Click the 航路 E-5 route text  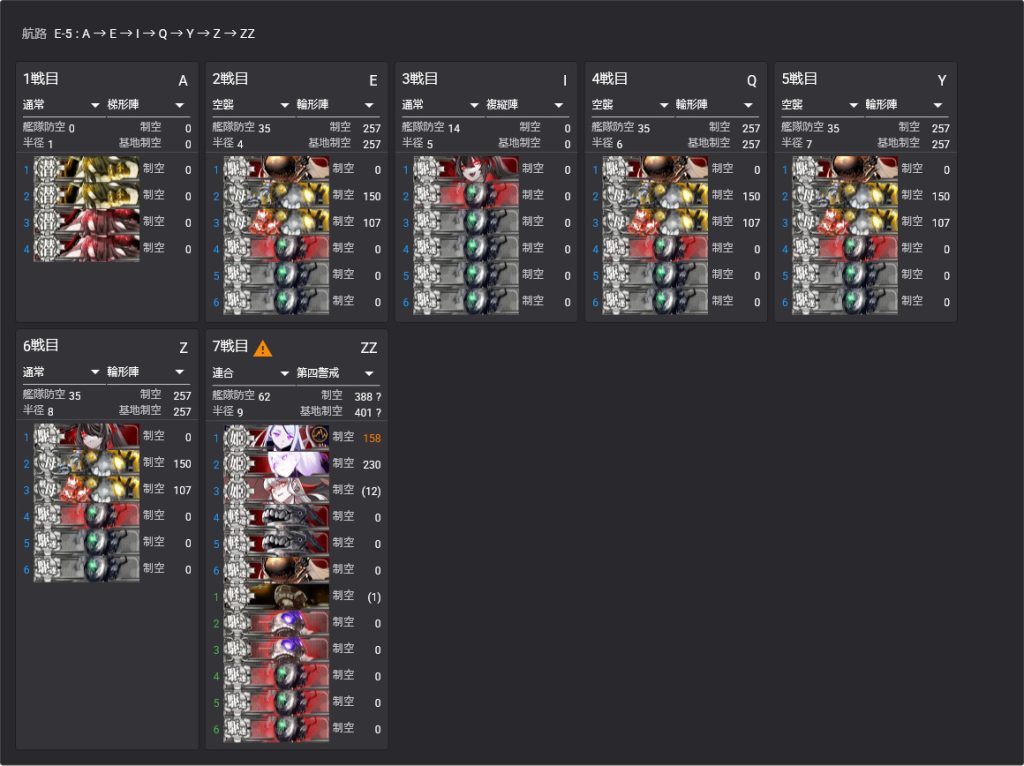[x=138, y=34]
